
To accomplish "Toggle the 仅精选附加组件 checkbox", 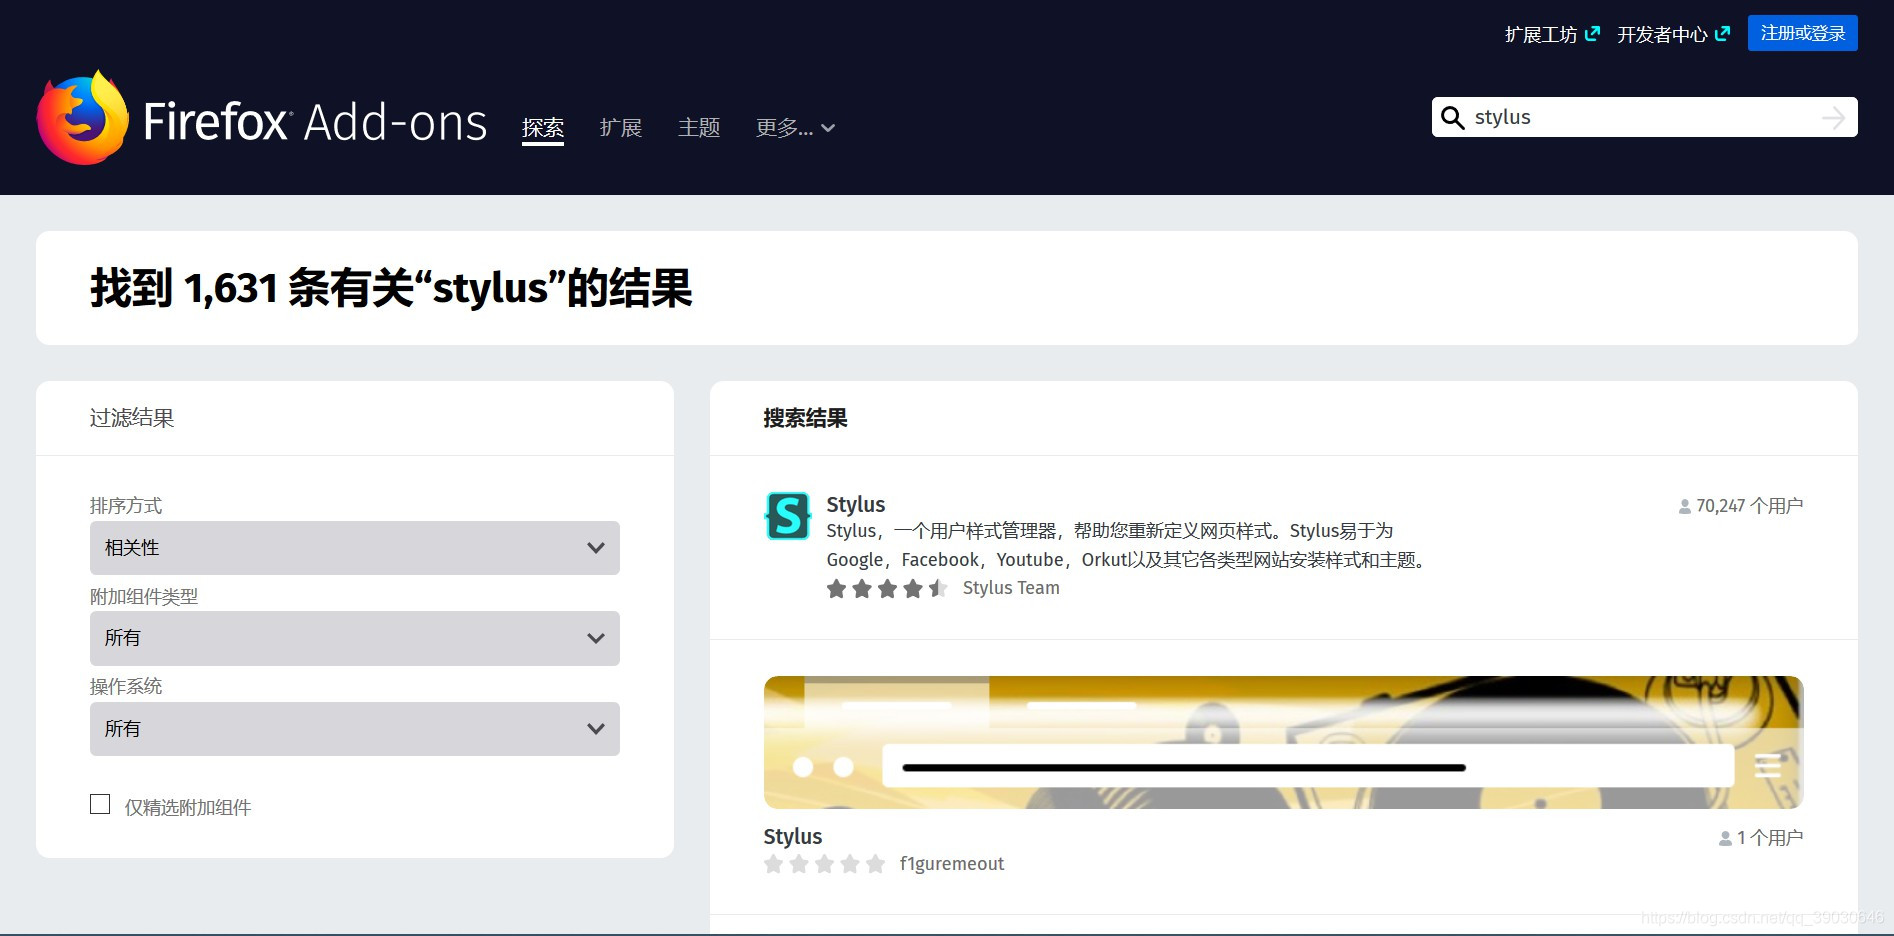I will click(x=100, y=804).
